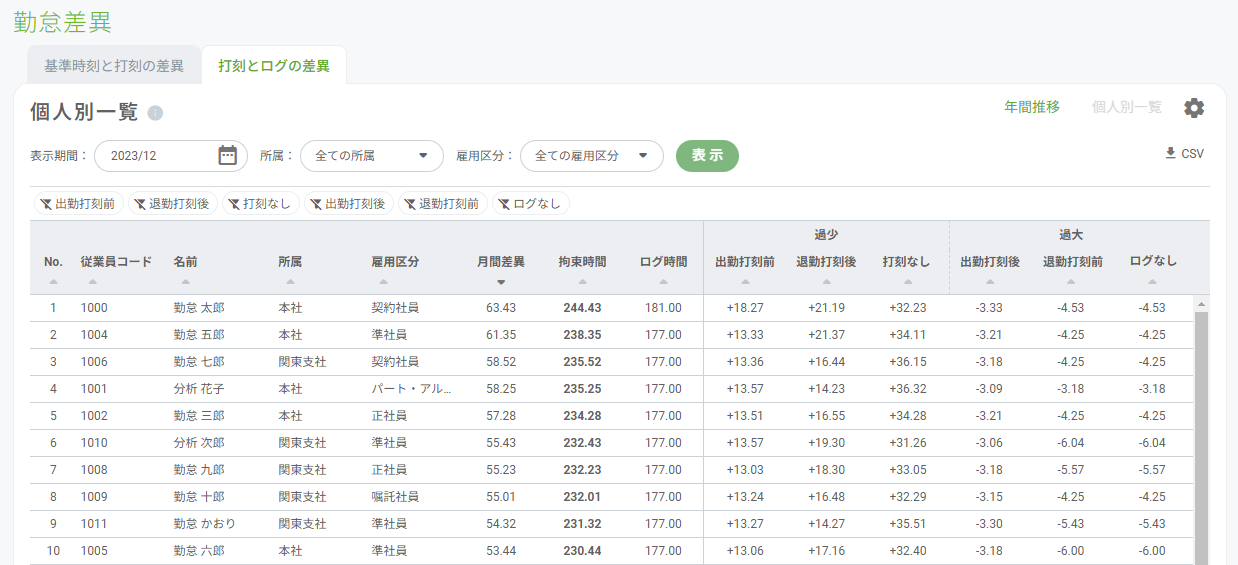This screenshot has width=1238, height=565.
Task: Click the calendar icon in date field
Action: [x=227, y=155]
